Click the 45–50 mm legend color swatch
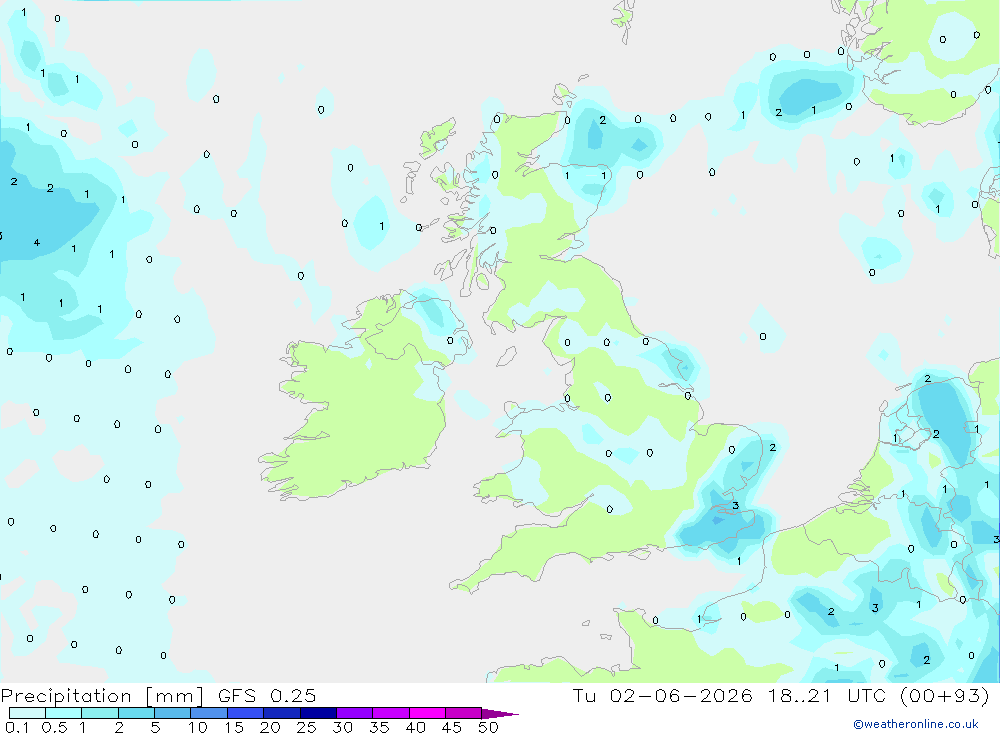 (x=464, y=713)
